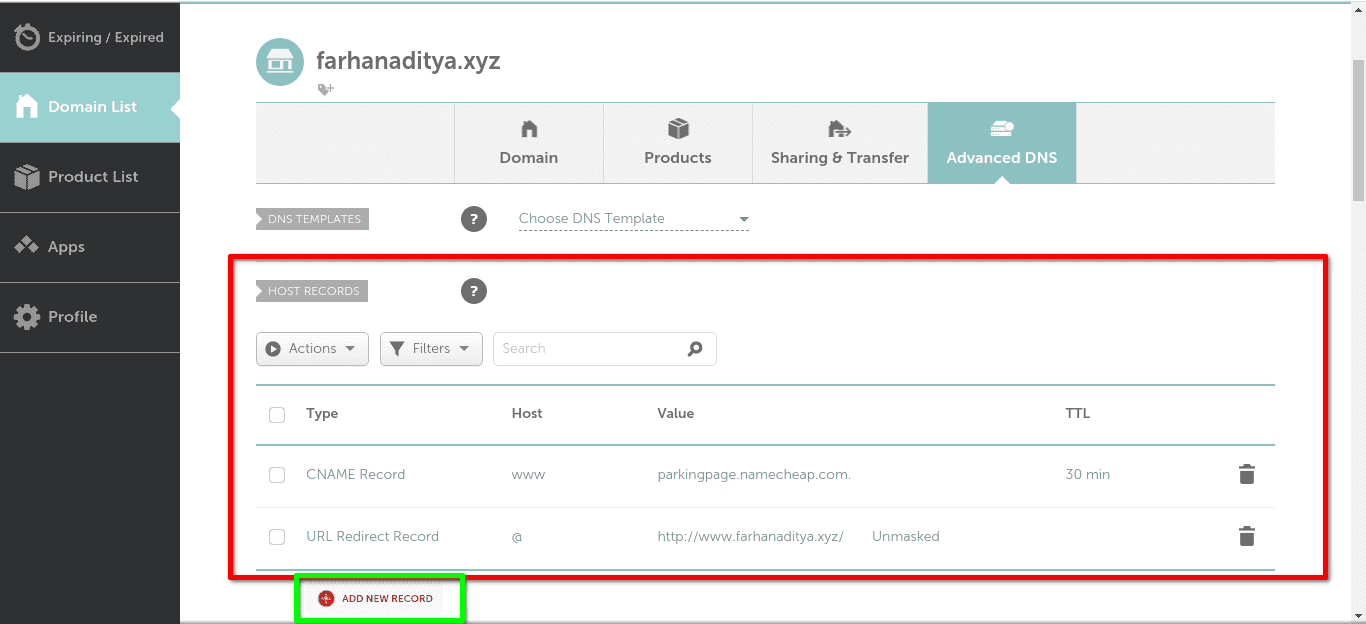Select the CNAME Record checkbox
1366x624 pixels.
click(277, 475)
